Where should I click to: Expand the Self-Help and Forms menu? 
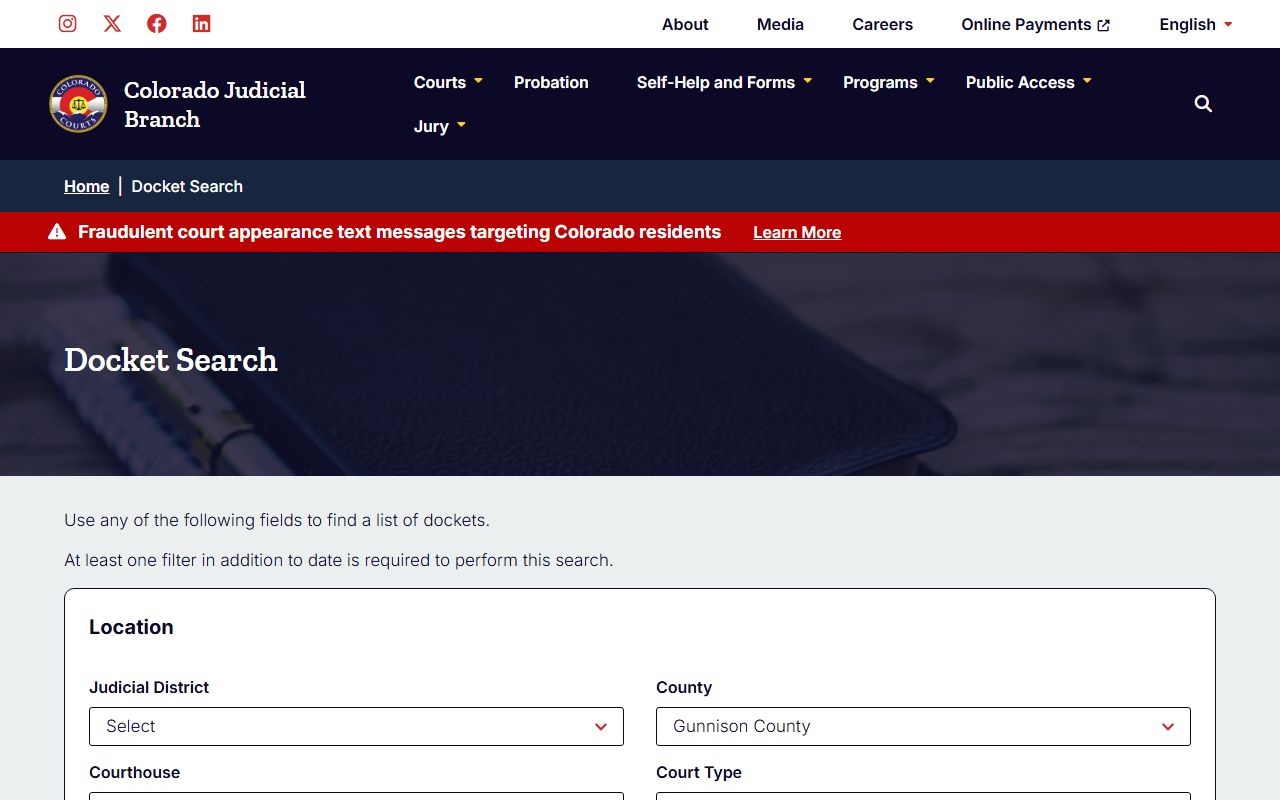[x=724, y=82]
